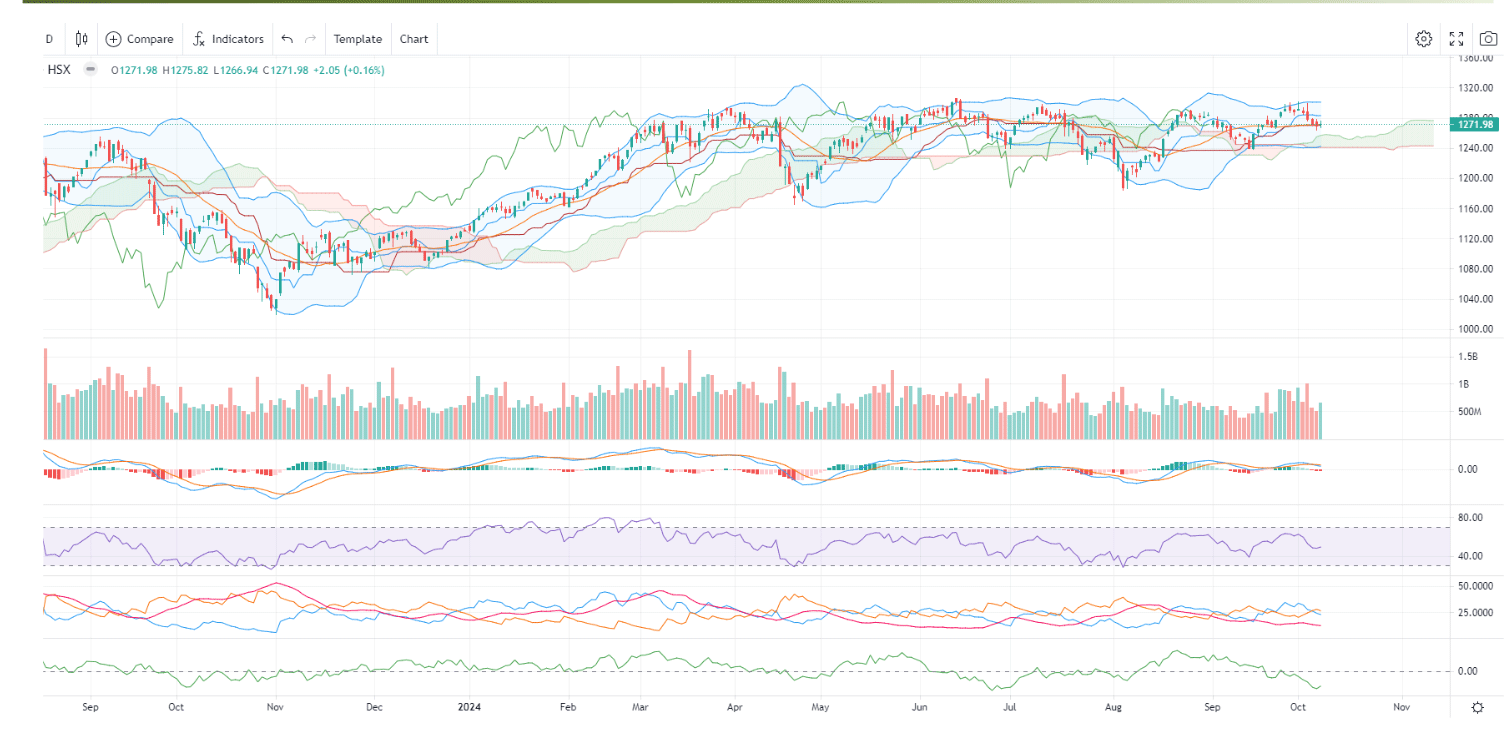
Task: Open time axis settings gear at bottom right
Action: tap(1477, 707)
